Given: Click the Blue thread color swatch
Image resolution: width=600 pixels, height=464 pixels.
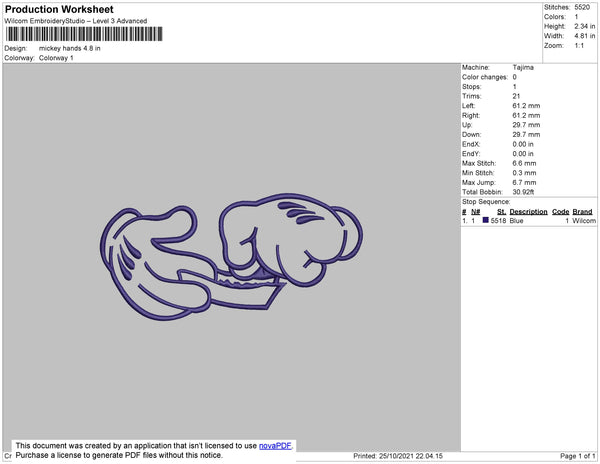Looking at the screenshot, I should 486,220.
